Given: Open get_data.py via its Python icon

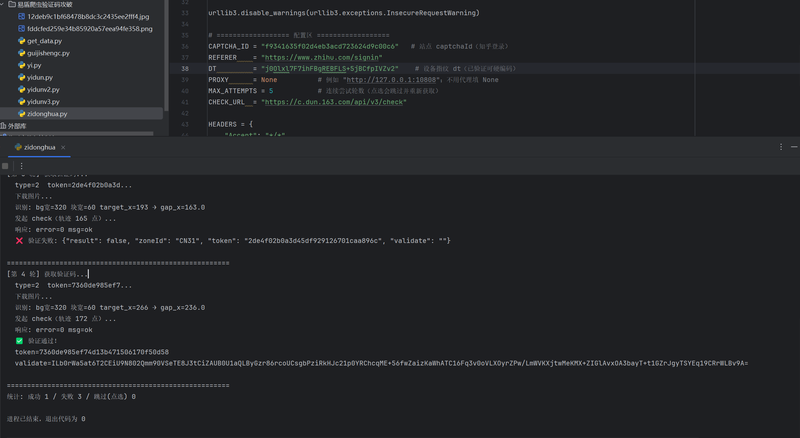Looking at the screenshot, I should point(21,41).
